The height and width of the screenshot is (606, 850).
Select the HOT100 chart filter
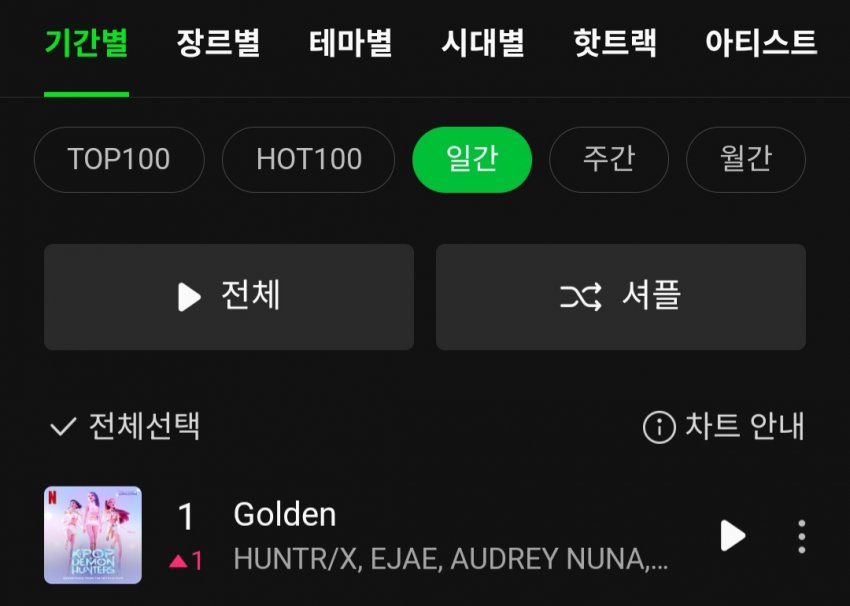tap(308, 159)
